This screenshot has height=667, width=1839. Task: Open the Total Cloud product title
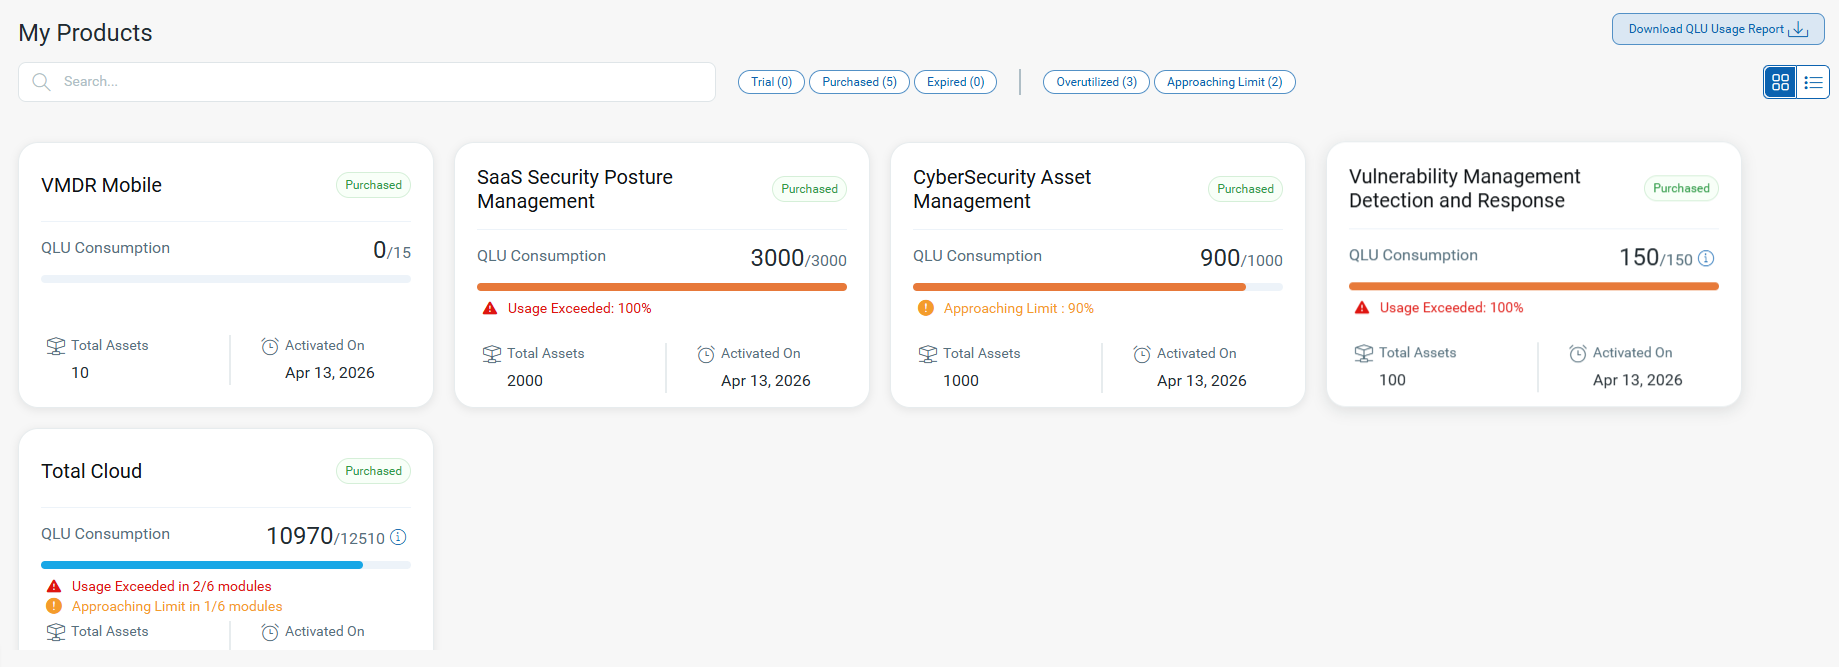(x=91, y=471)
